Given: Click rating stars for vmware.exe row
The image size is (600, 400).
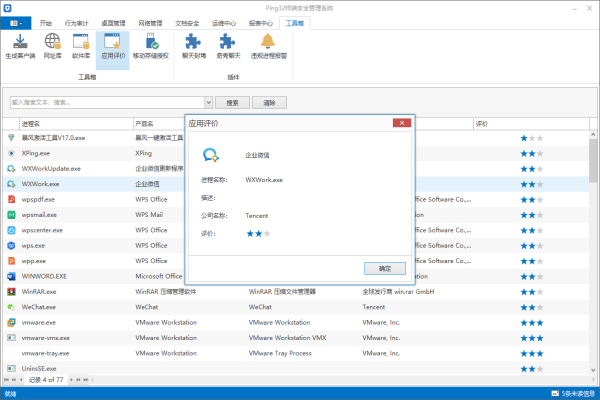Looking at the screenshot, I should tap(532, 323).
